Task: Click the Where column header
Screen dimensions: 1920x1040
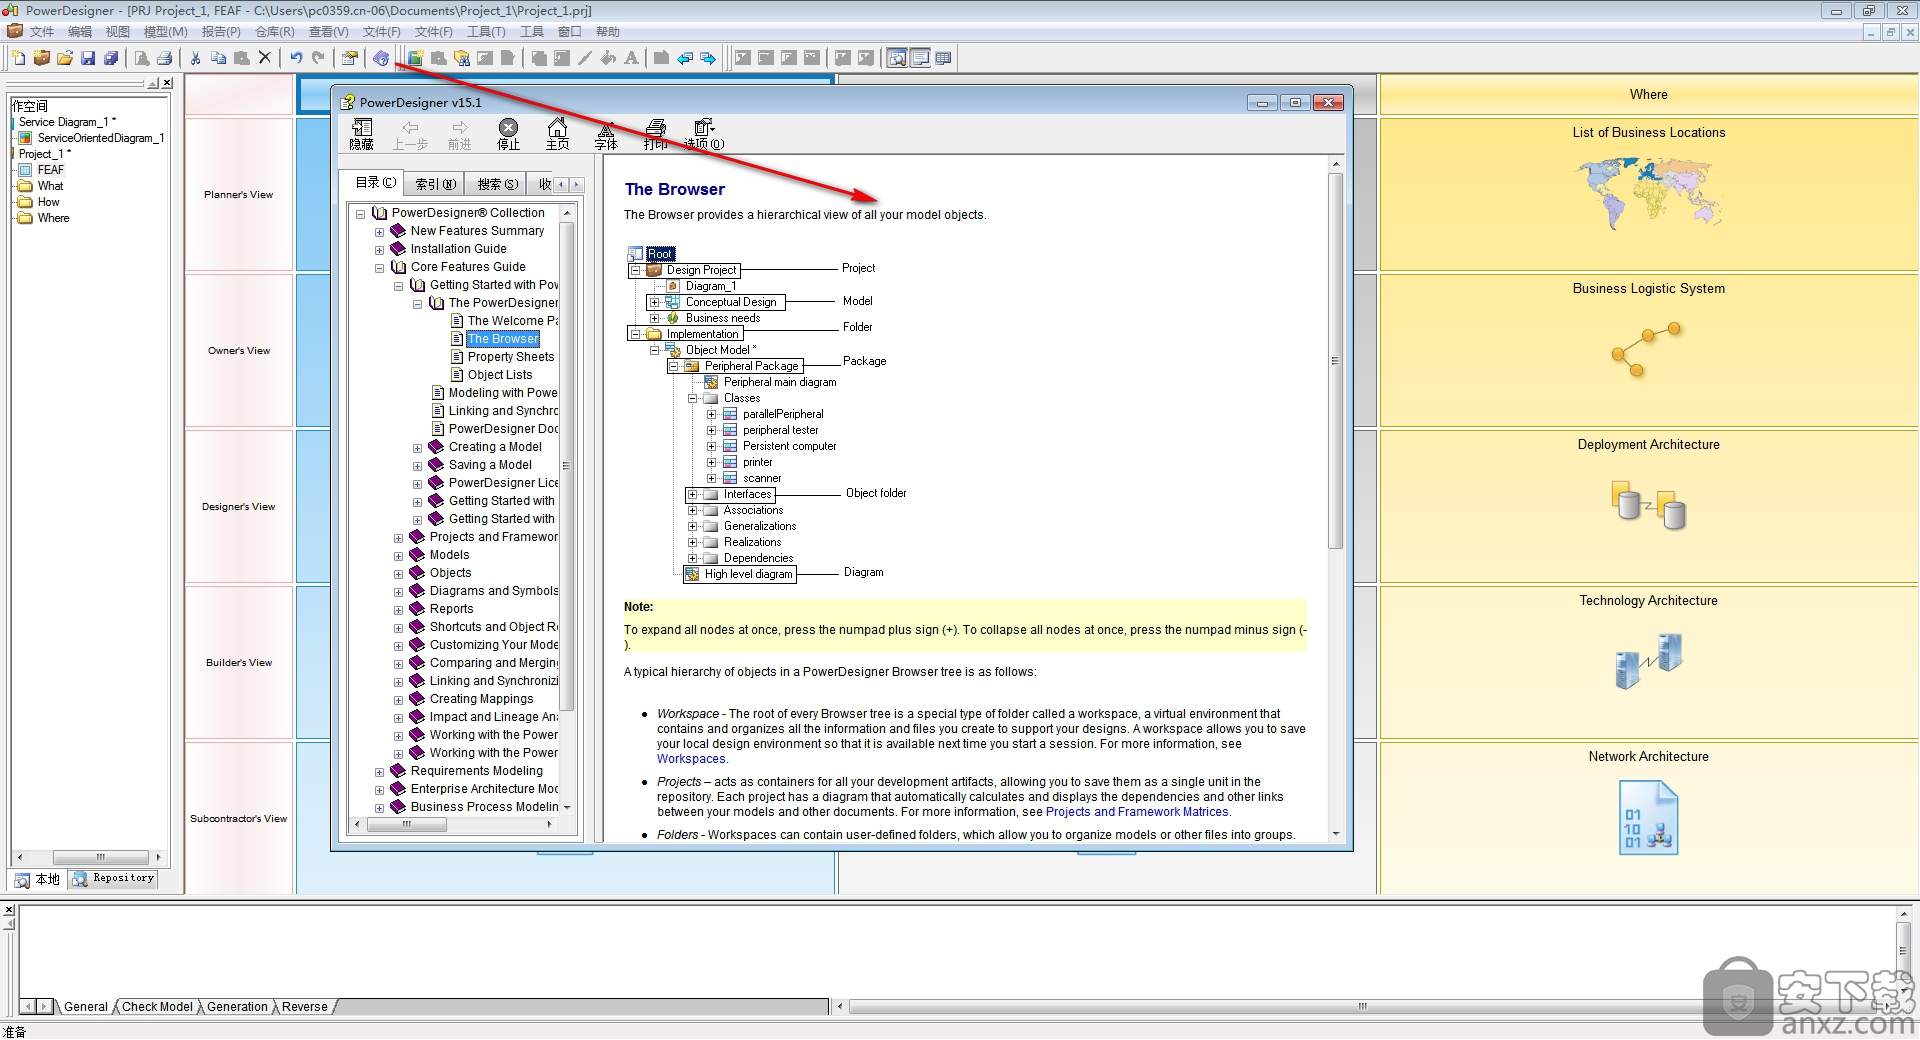Action: click(1649, 94)
